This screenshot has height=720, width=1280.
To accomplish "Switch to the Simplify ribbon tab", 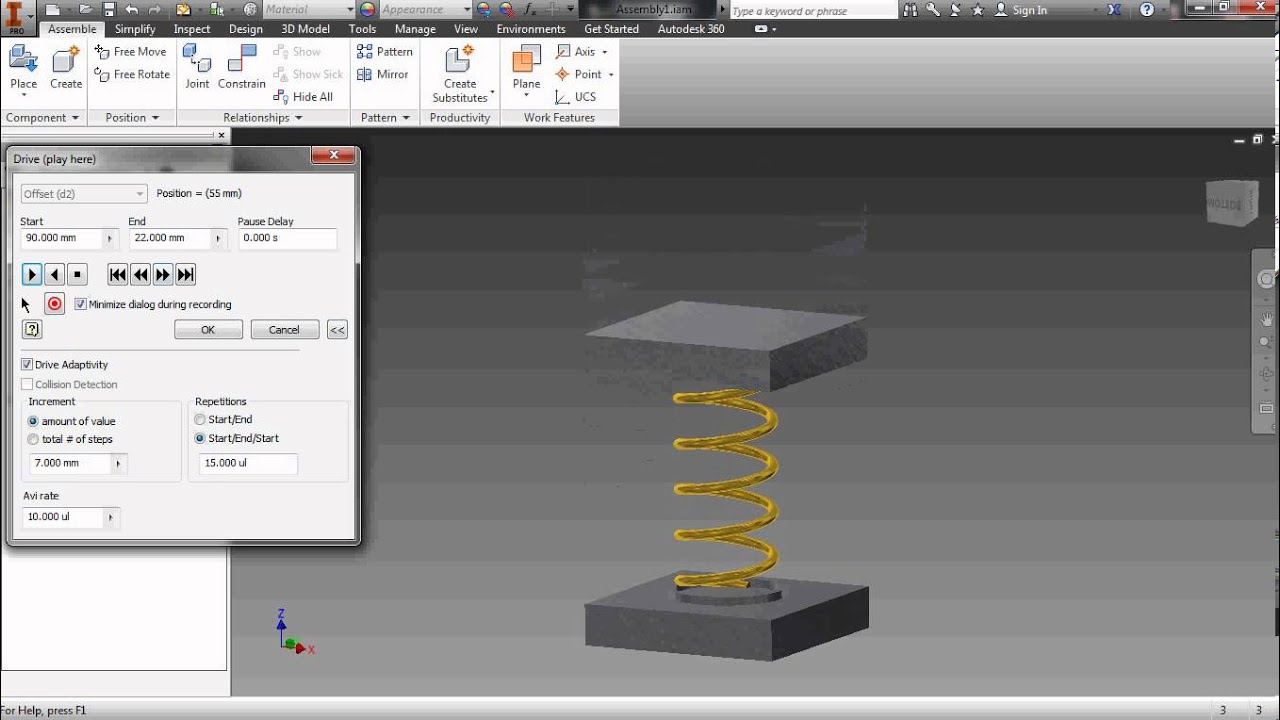I will (x=135, y=29).
